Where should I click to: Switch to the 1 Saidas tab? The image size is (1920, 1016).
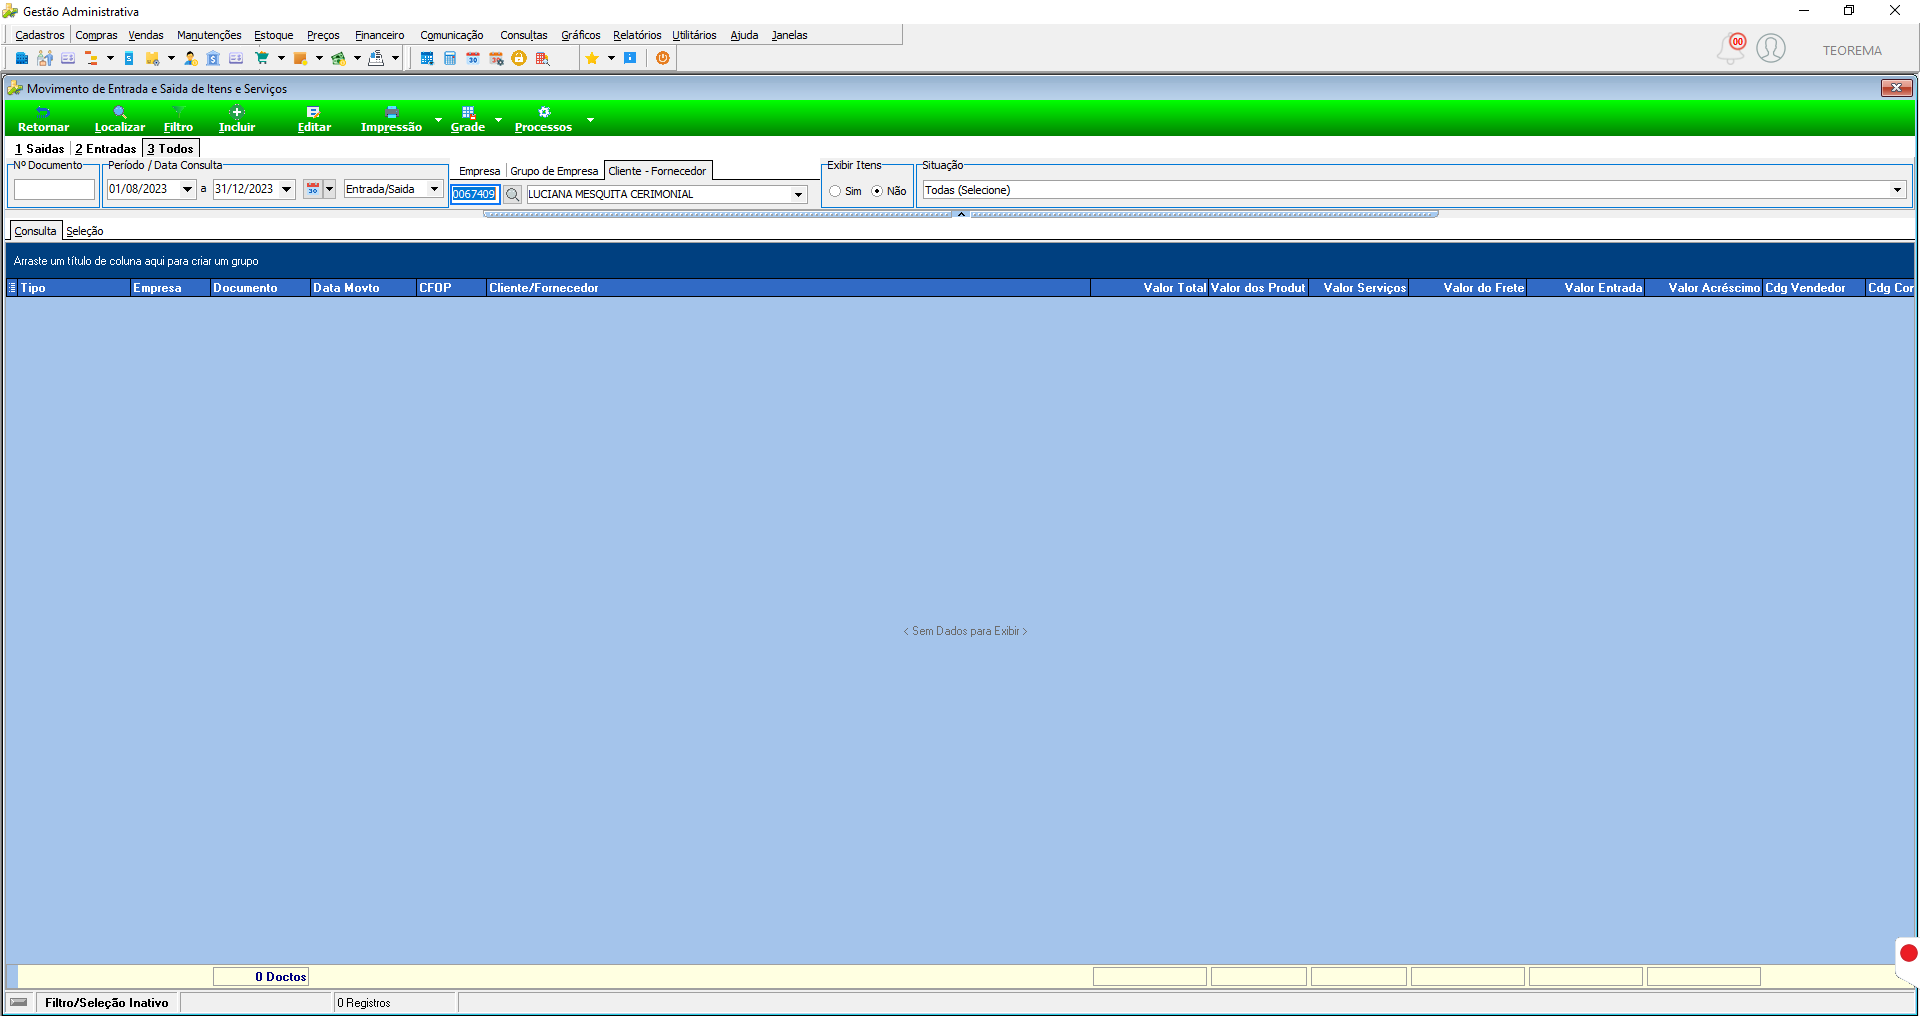pyautogui.click(x=40, y=149)
